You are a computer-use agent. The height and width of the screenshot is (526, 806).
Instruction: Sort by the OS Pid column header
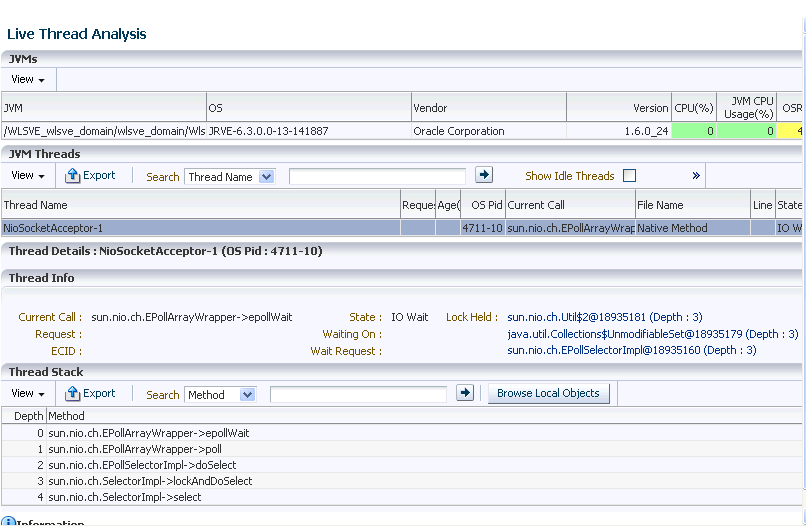click(x=483, y=205)
